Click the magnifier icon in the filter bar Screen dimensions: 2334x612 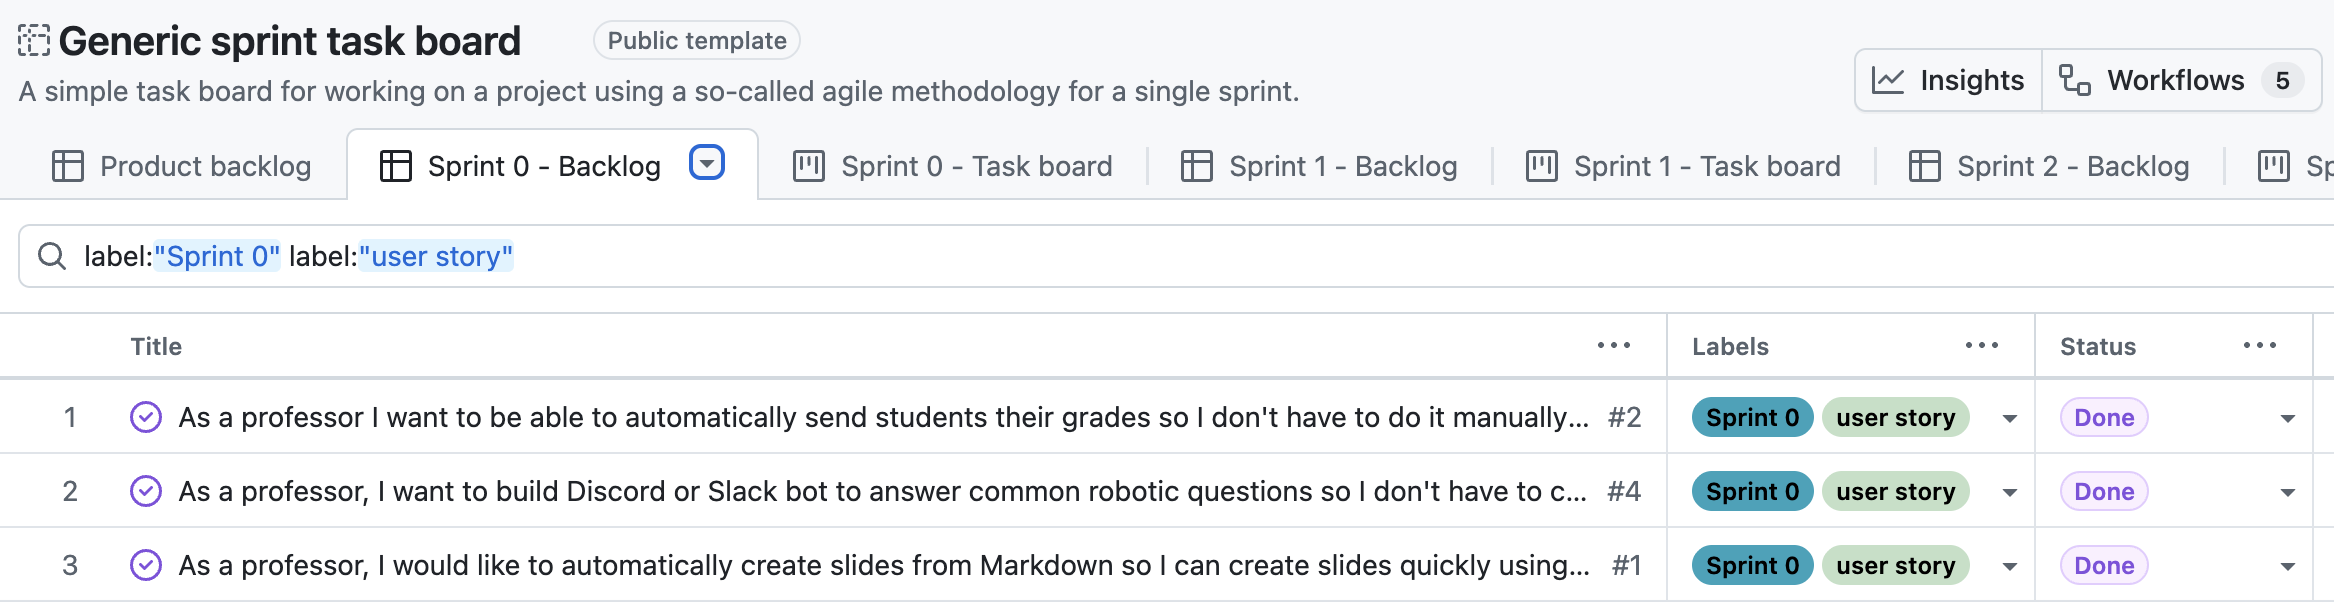[x=52, y=257]
